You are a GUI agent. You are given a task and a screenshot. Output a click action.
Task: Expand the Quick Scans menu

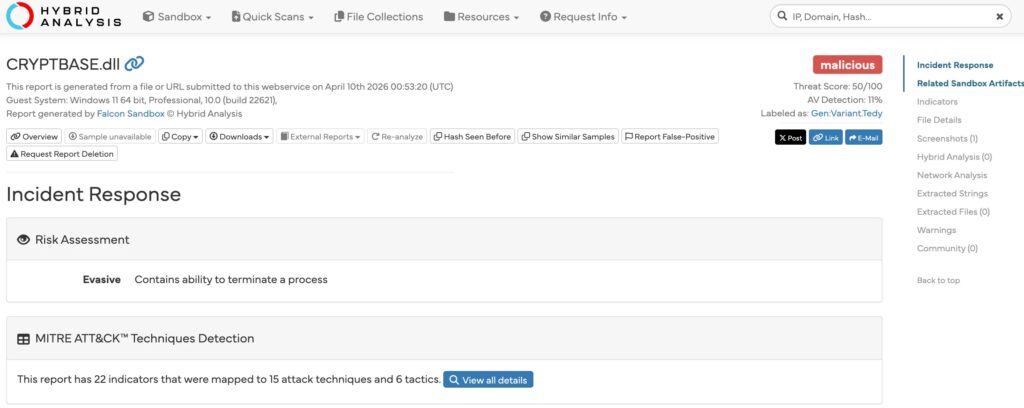pos(272,17)
